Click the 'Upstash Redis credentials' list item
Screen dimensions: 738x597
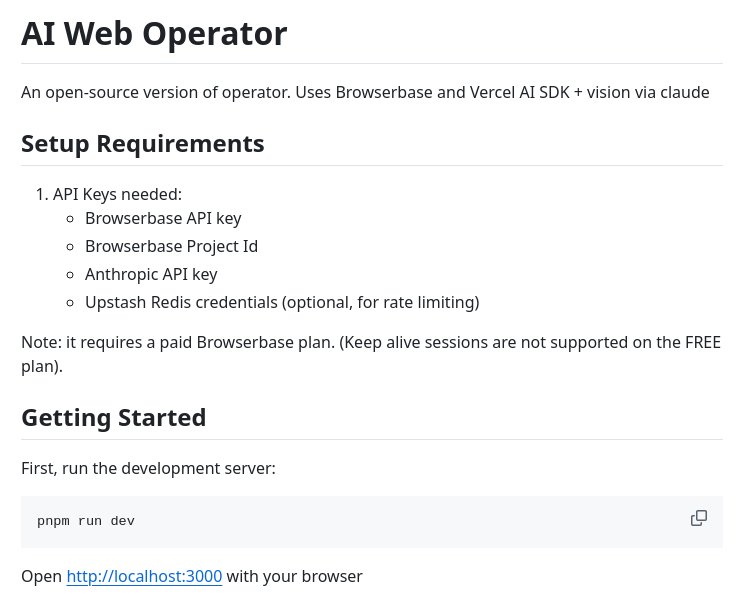coord(282,302)
